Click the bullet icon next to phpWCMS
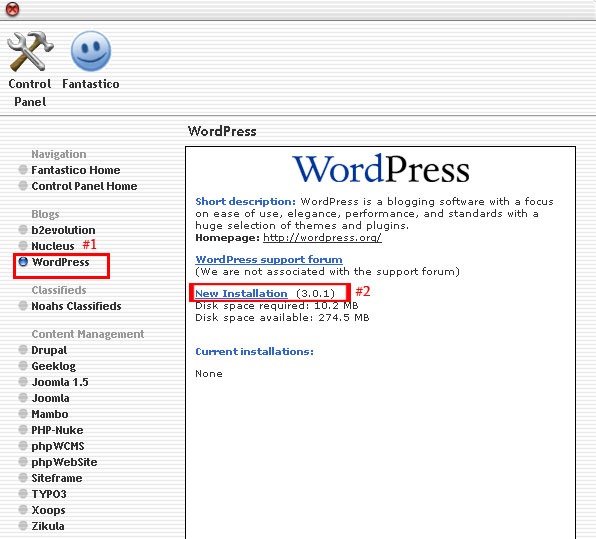The width and height of the screenshot is (596, 539). click(23, 445)
